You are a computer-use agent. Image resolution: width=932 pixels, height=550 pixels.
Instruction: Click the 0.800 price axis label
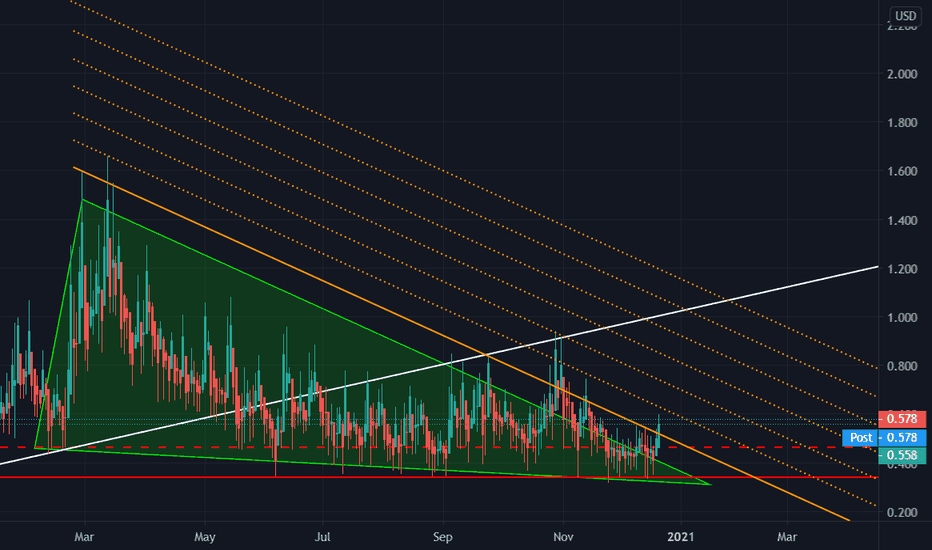tap(902, 367)
